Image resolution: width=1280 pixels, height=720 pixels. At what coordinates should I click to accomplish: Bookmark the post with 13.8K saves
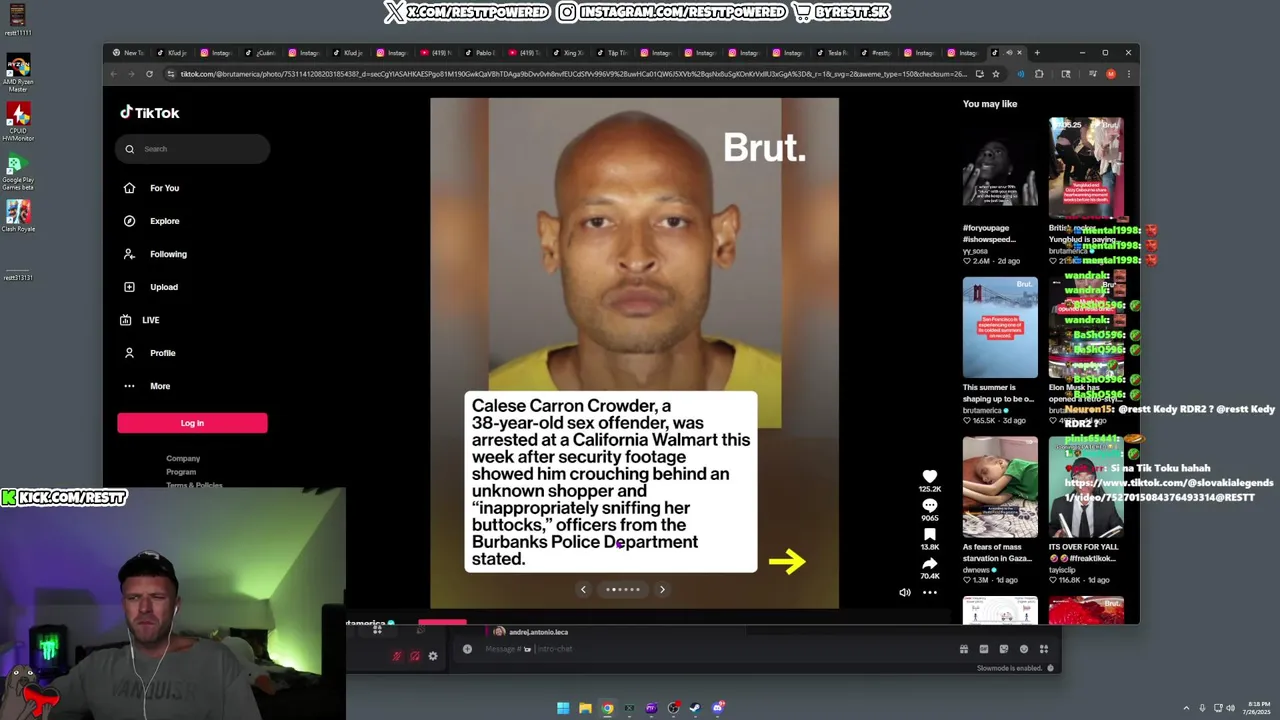pyautogui.click(x=930, y=535)
